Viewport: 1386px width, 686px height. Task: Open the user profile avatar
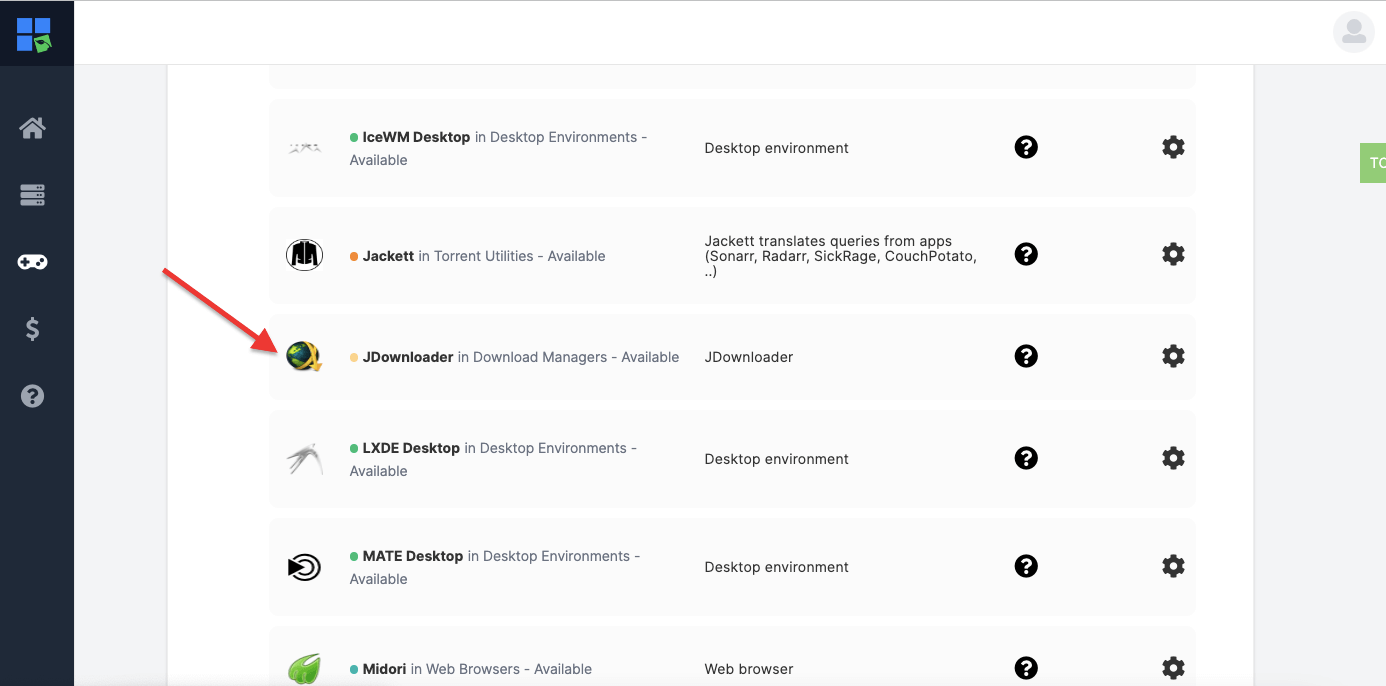pyautogui.click(x=1353, y=32)
